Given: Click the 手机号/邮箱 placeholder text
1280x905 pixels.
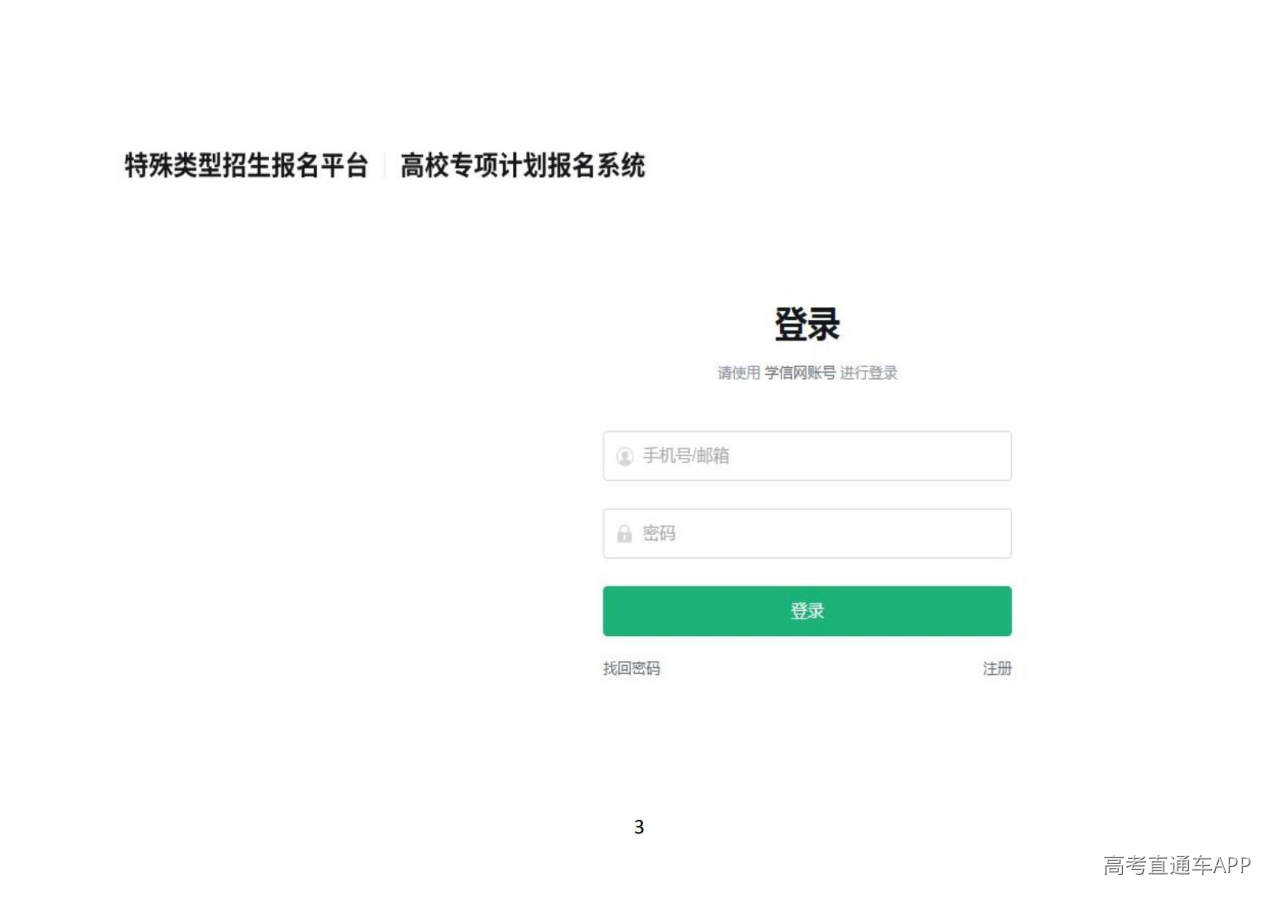Looking at the screenshot, I should pyautogui.click(x=686, y=456).
